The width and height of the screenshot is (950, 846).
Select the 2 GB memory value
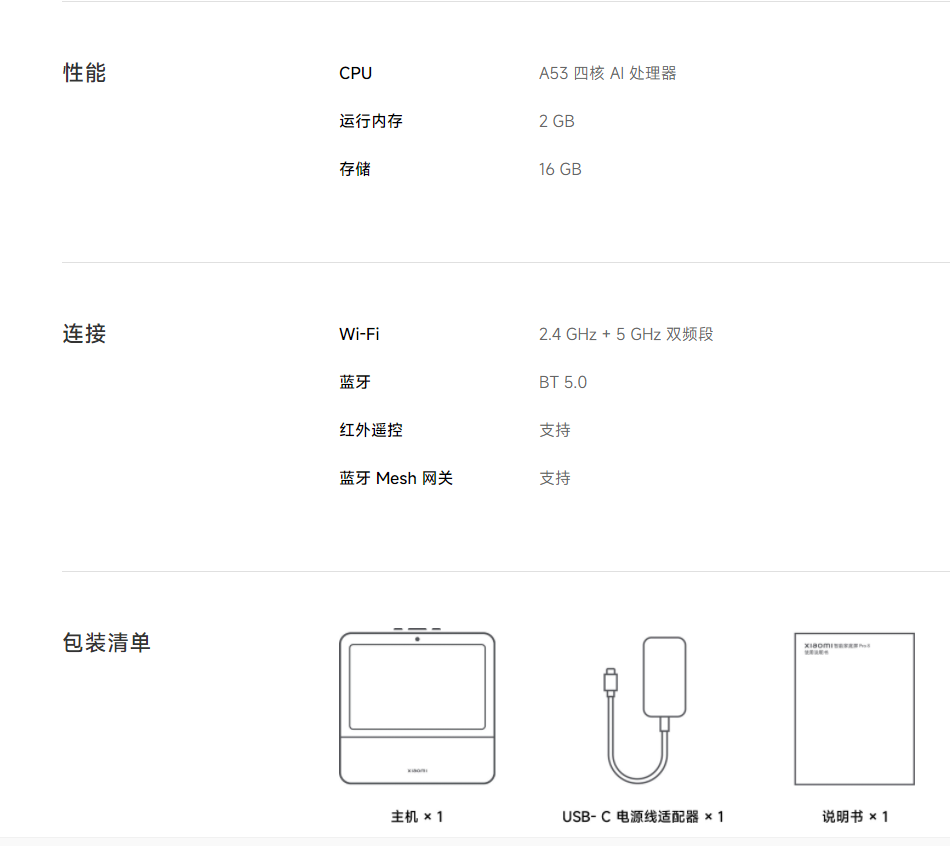click(556, 121)
